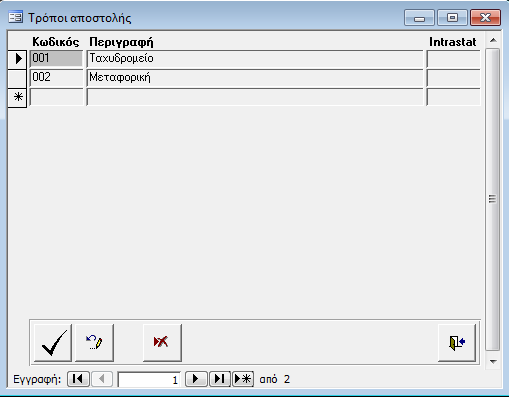This screenshot has width=509, height=397.
Task: Select row selector of record 001
Action: click(17, 59)
